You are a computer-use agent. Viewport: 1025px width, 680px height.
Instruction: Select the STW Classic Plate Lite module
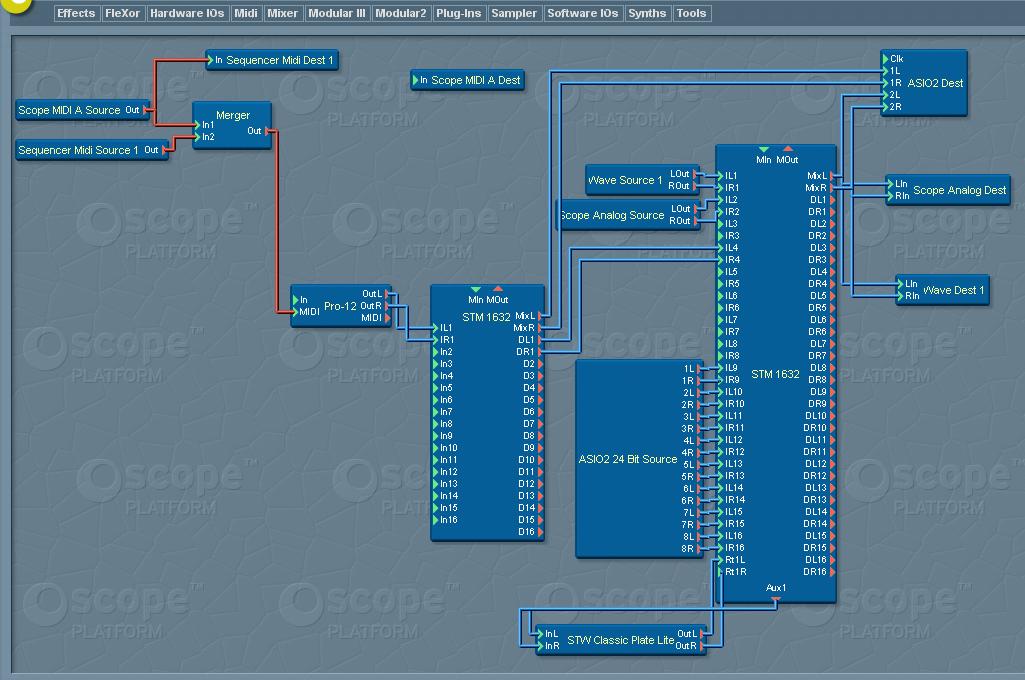[621, 639]
